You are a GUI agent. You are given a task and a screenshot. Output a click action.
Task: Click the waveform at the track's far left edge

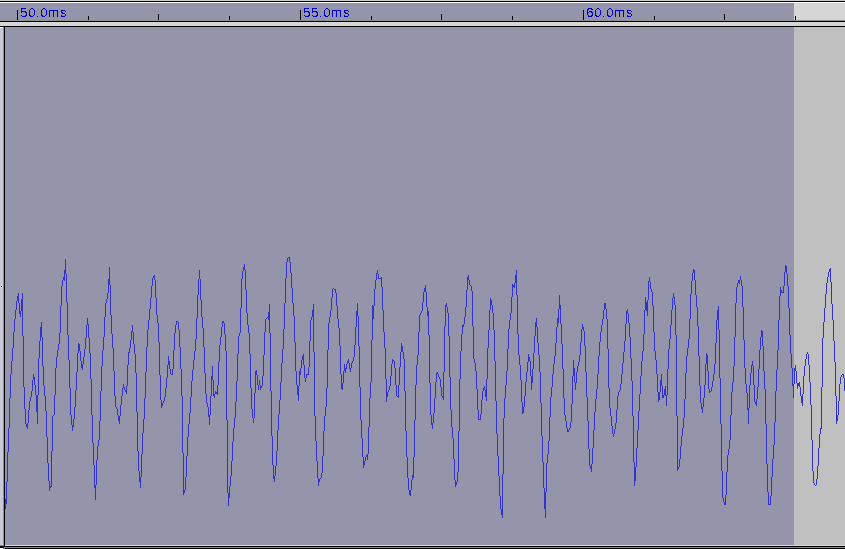(x=6, y=480)
